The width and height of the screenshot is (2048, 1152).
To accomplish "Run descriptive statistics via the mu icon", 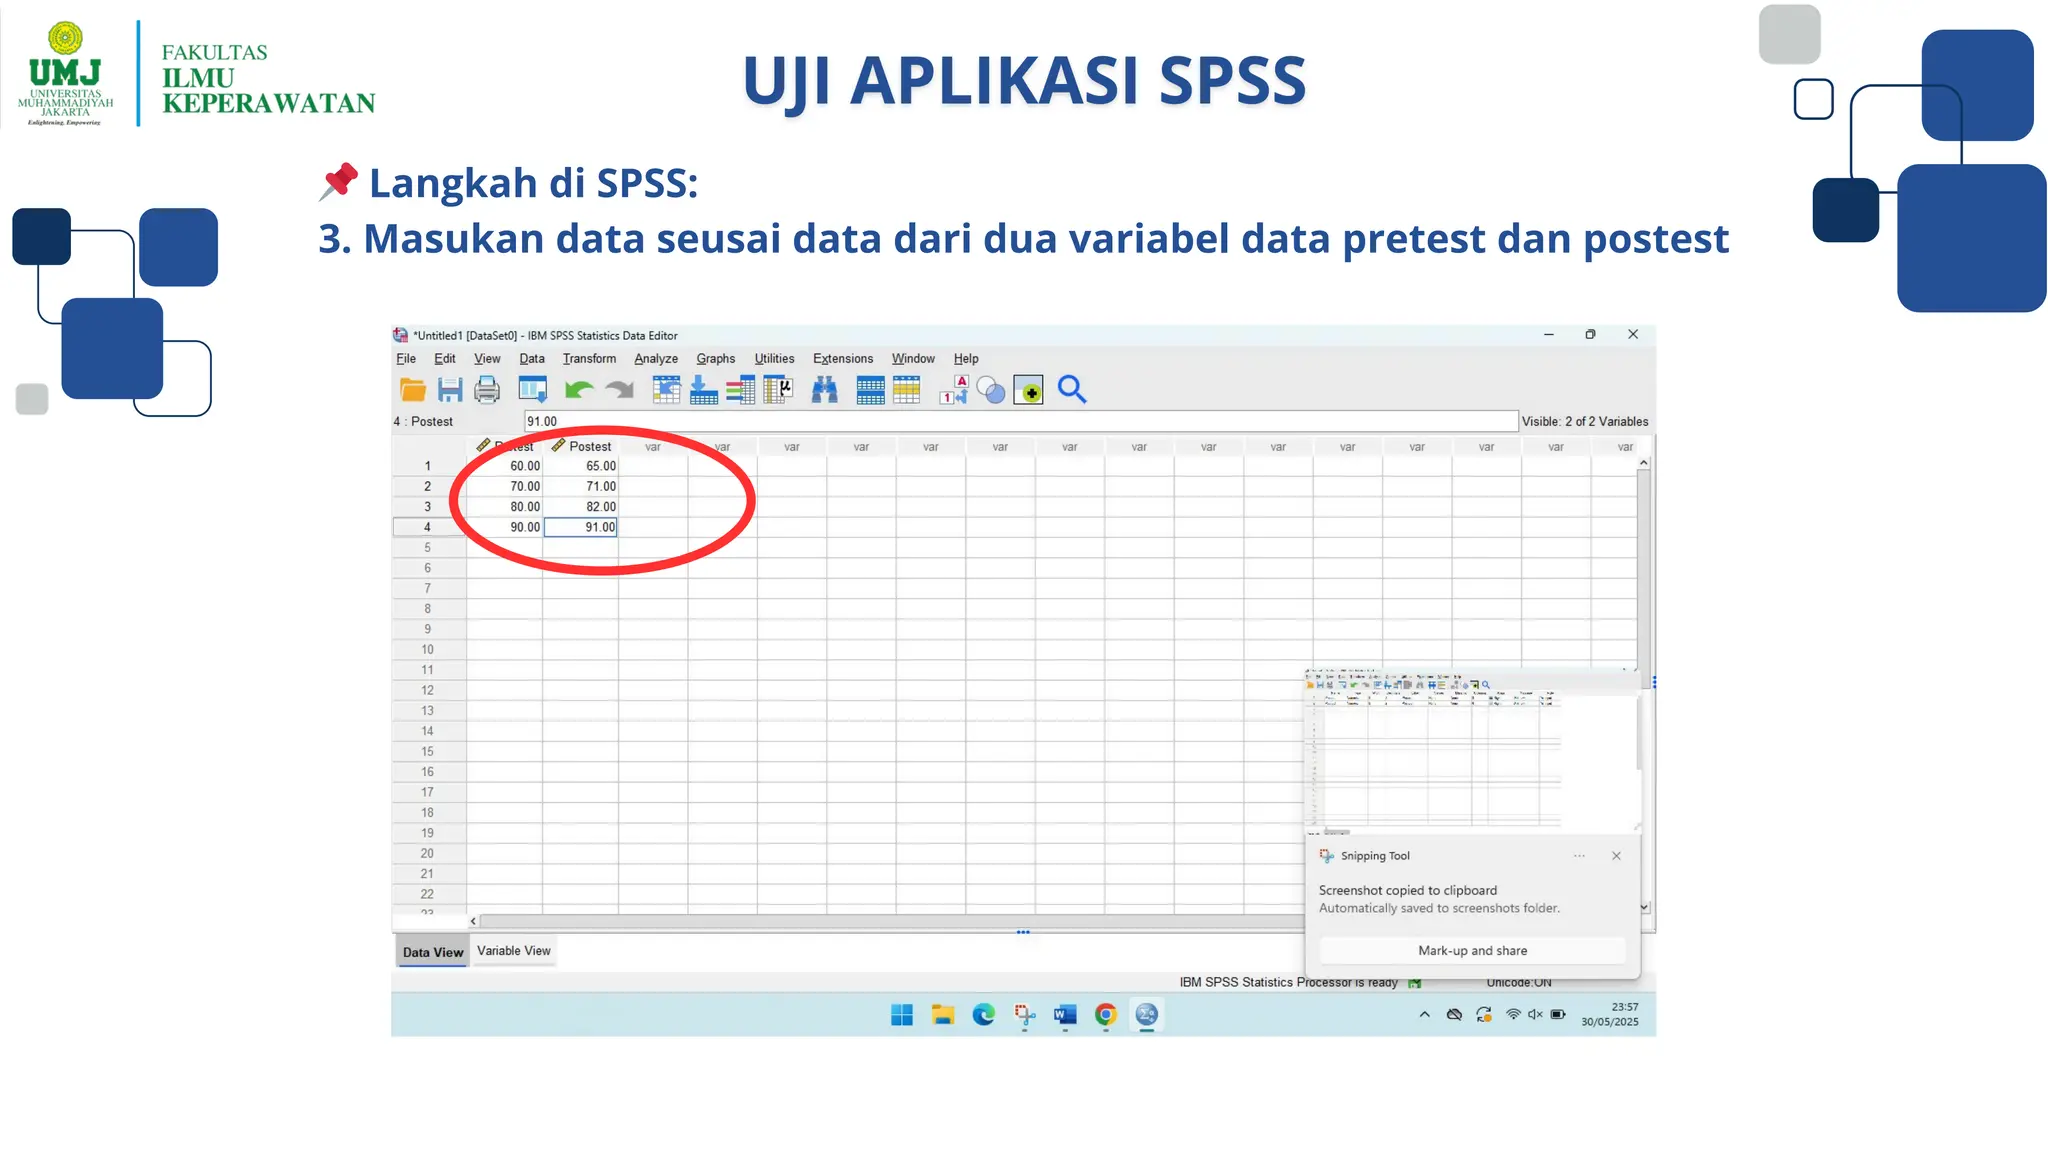I will [x=777, y=390].
